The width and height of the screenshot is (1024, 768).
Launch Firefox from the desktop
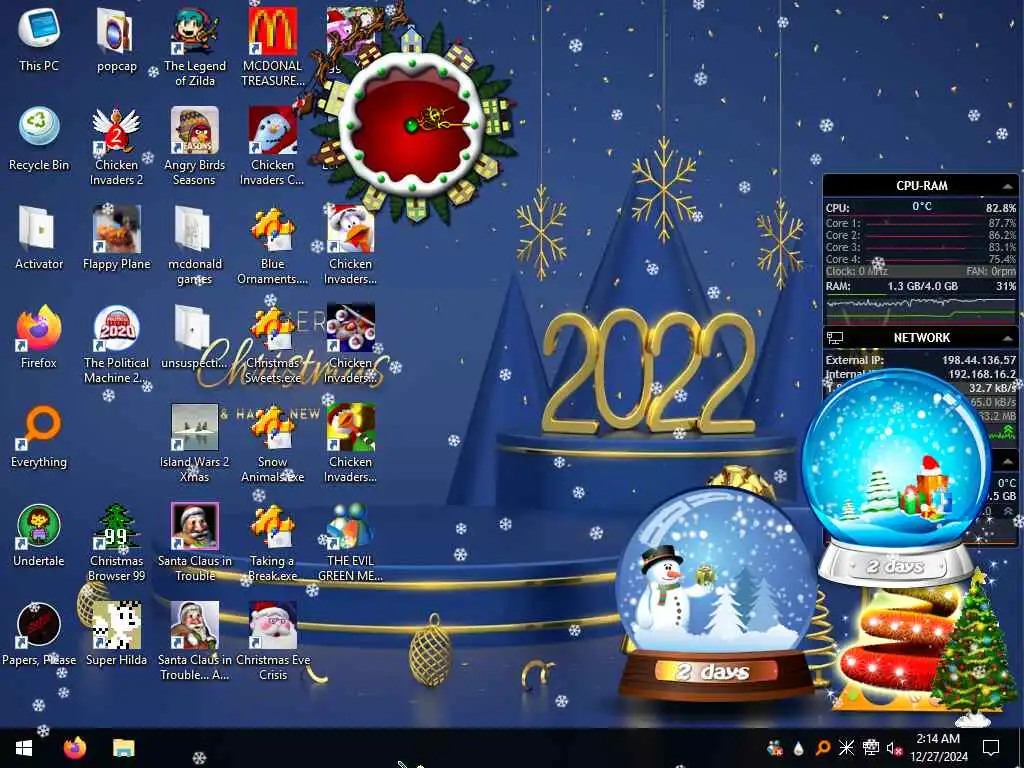39,336
